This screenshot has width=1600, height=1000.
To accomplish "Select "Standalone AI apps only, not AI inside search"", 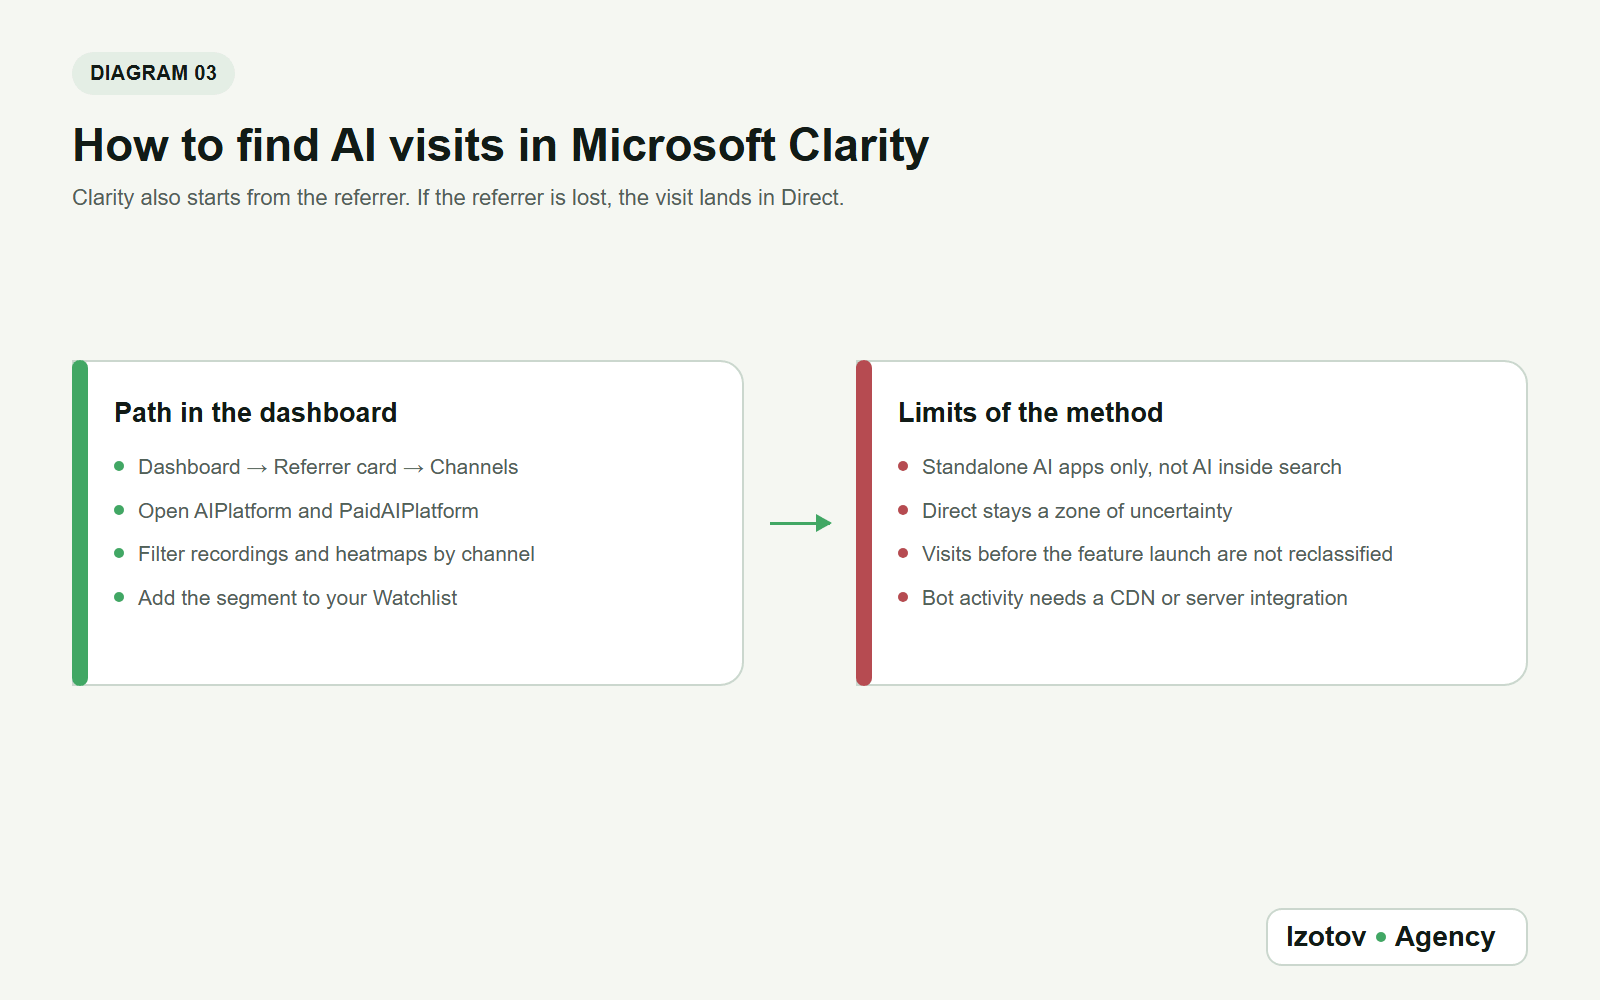I will click(1132, 467).
